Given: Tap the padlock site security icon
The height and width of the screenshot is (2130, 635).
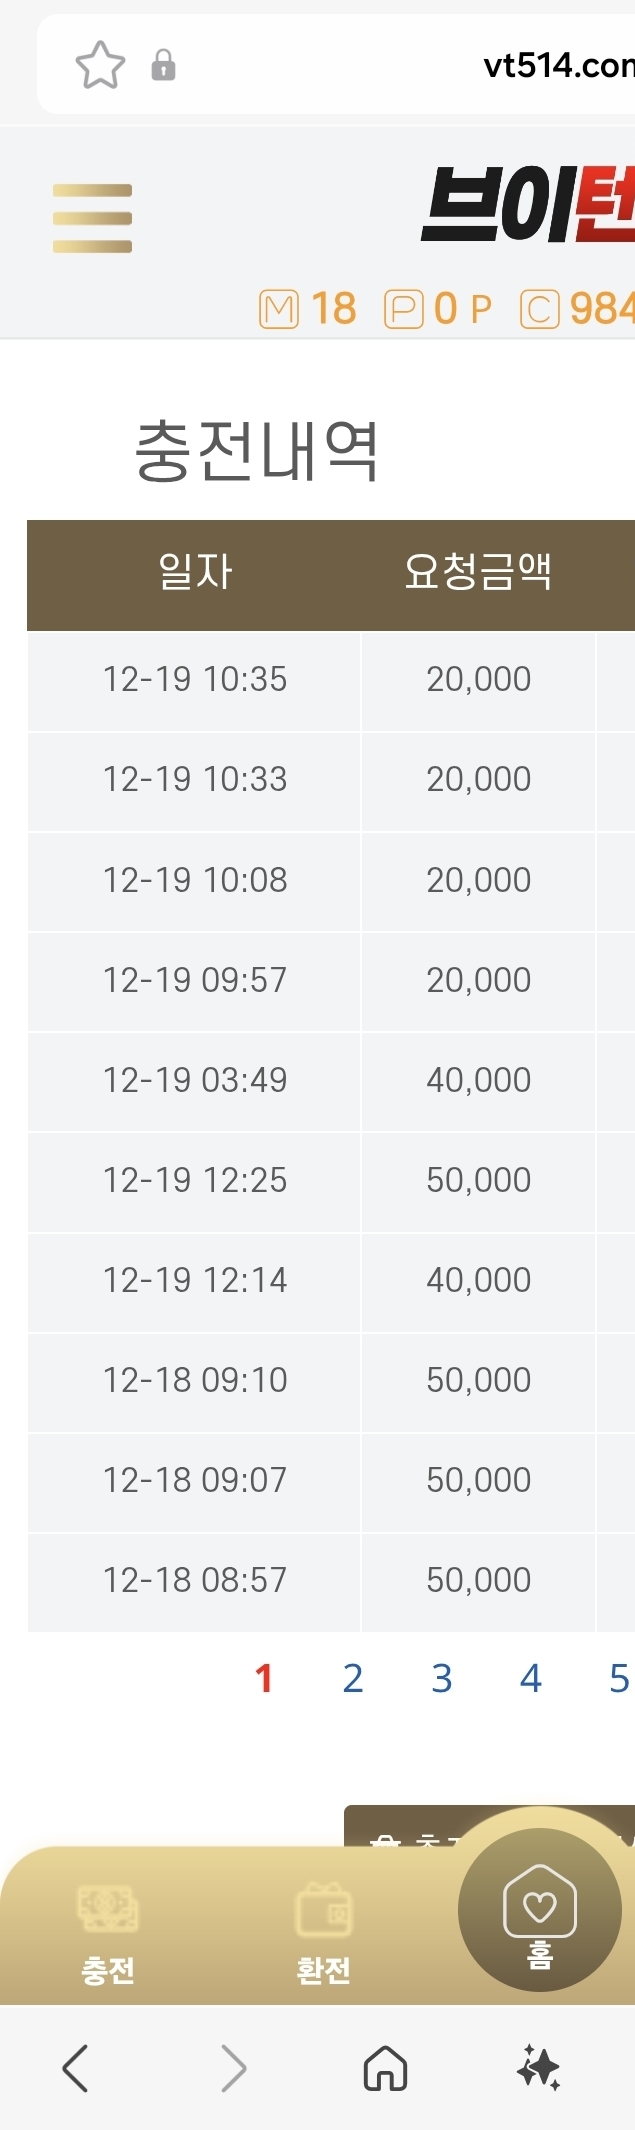Looking at the screenshot, I should pyautogui.click(x=163, y=66).
